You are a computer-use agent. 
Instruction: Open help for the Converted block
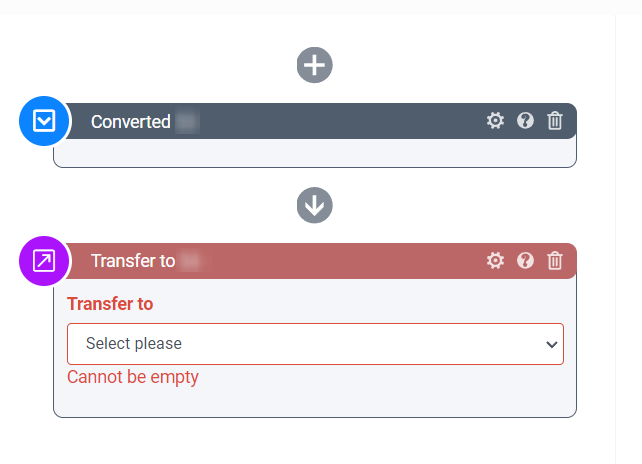525,121
